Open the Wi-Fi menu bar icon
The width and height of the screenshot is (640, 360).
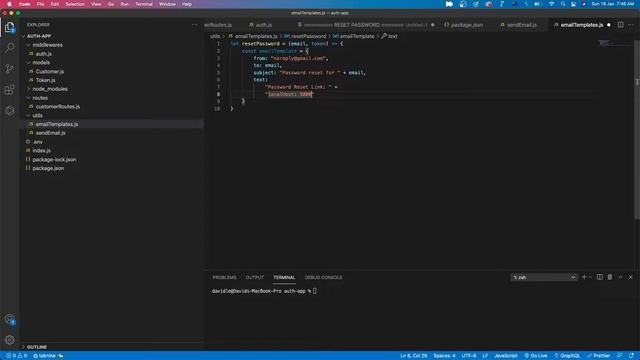(551, 4)
